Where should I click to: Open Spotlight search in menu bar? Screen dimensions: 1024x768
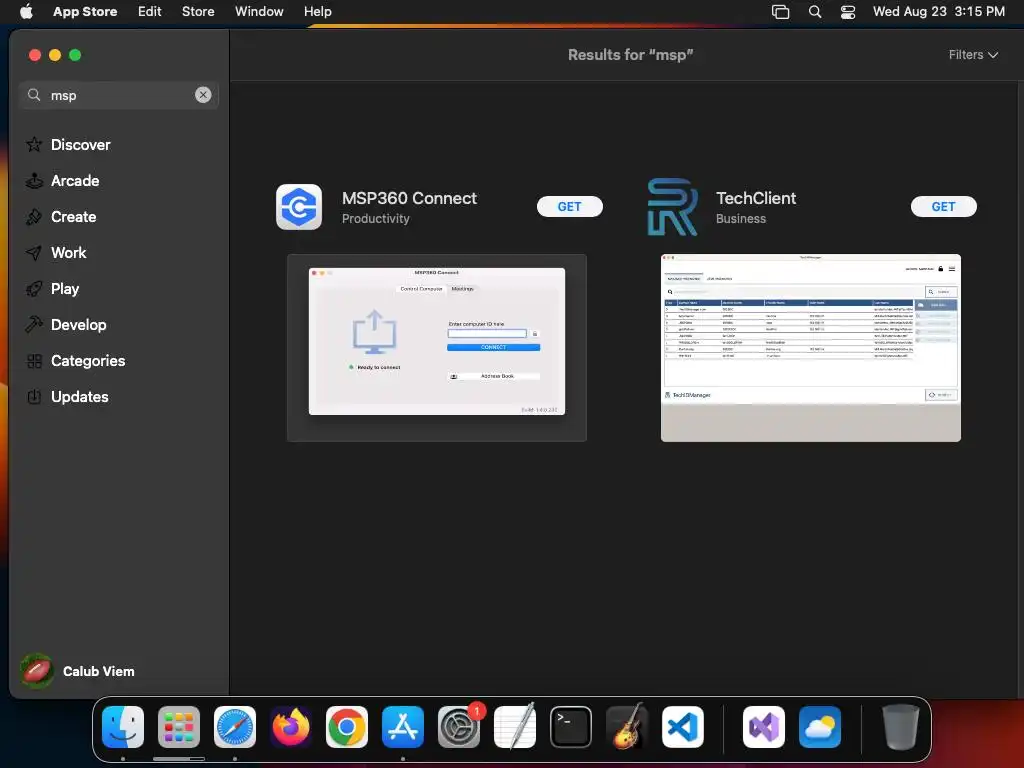[814, 11]
